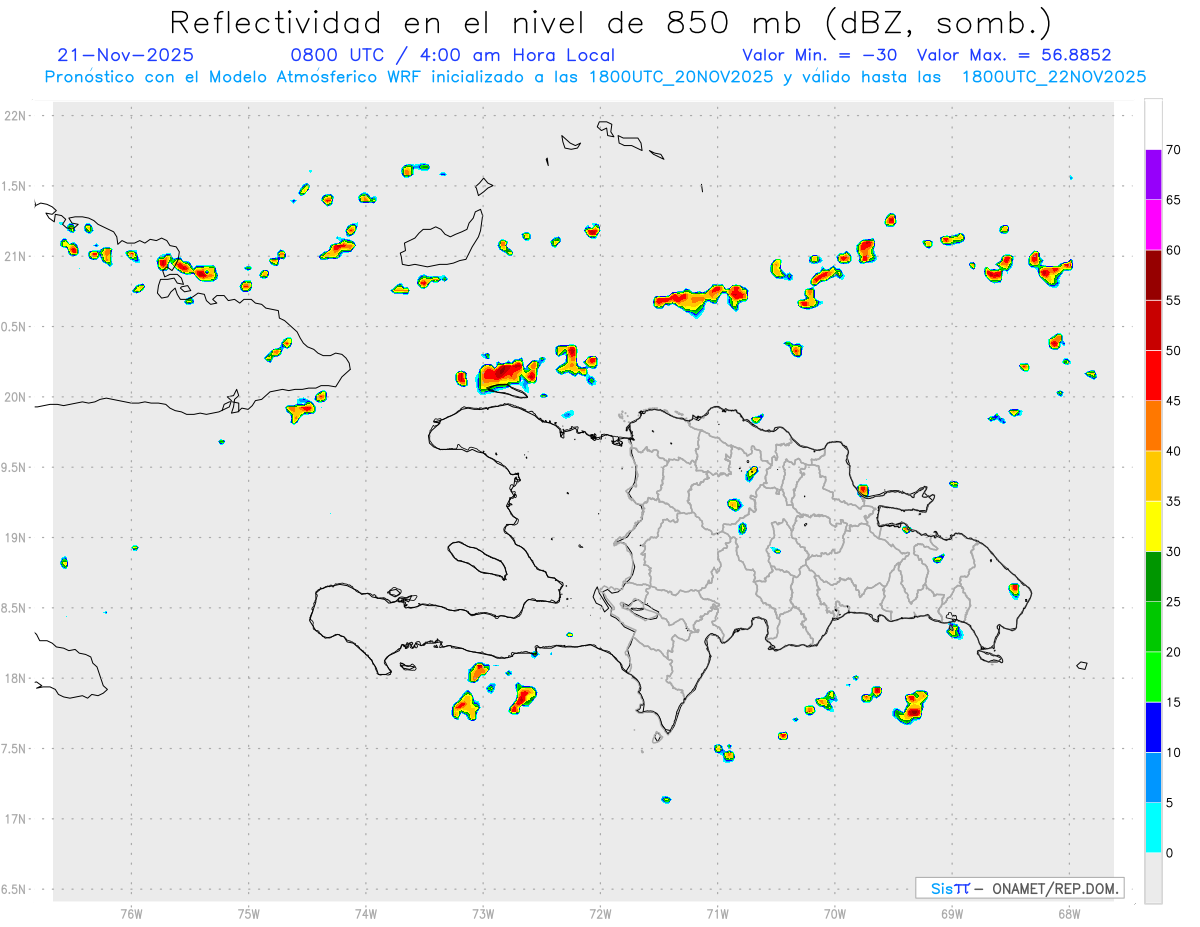The height and width of the screenshot is (927, 1200).
Task: Click the gold 35–40 dBZ colorbar segment
Action: [1153, 476]
